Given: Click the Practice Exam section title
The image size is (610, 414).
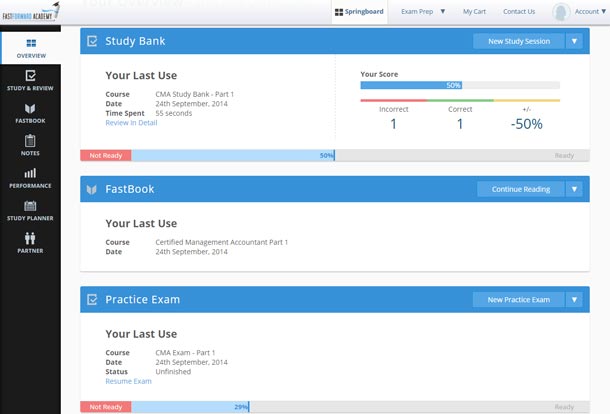Looking at the screenshot, I should click(142, 299).
